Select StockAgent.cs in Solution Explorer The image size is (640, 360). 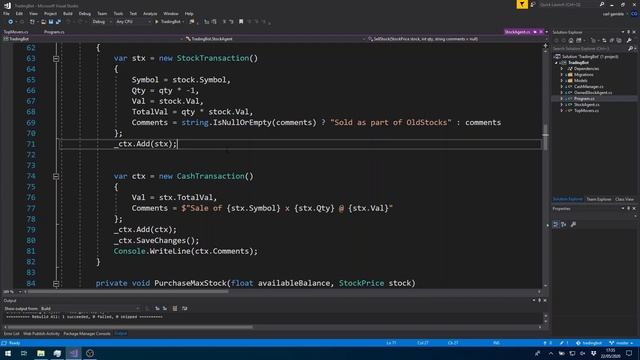(x=587, y=105)
